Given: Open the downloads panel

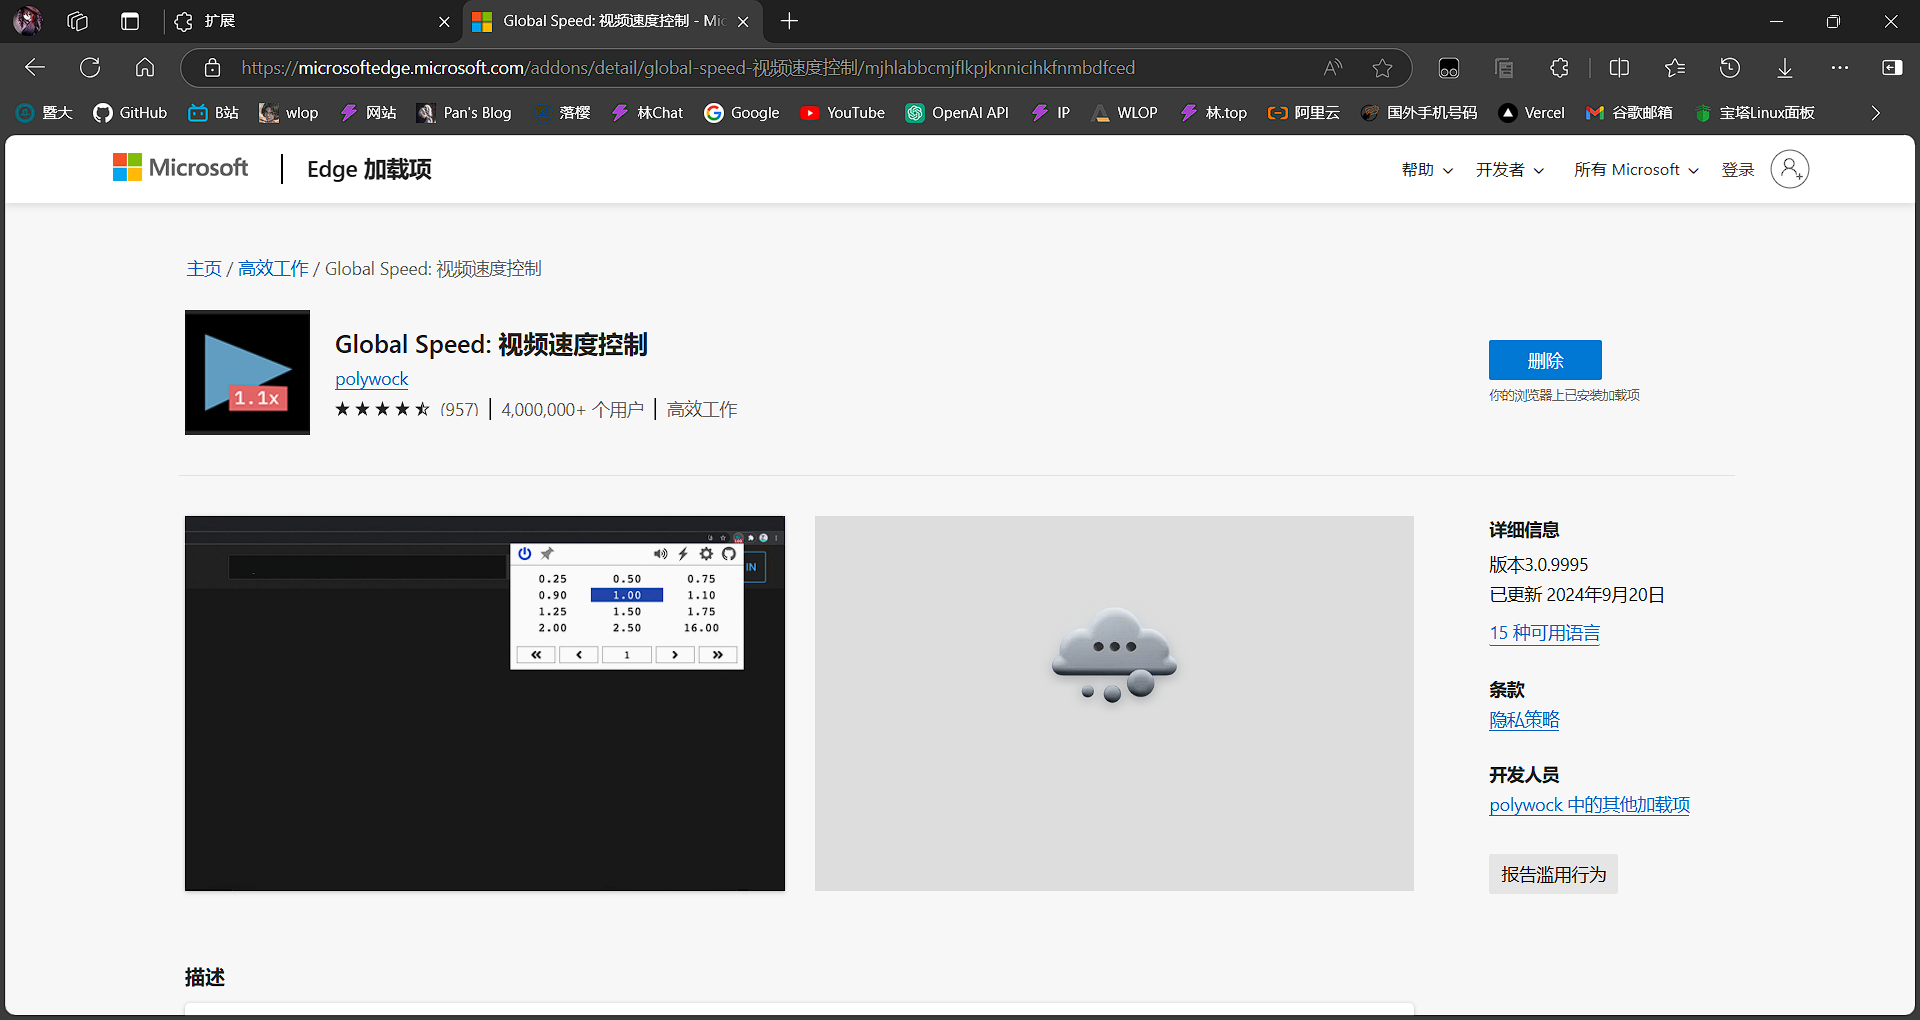Looking at the screenshot, I should [1785, 68].
